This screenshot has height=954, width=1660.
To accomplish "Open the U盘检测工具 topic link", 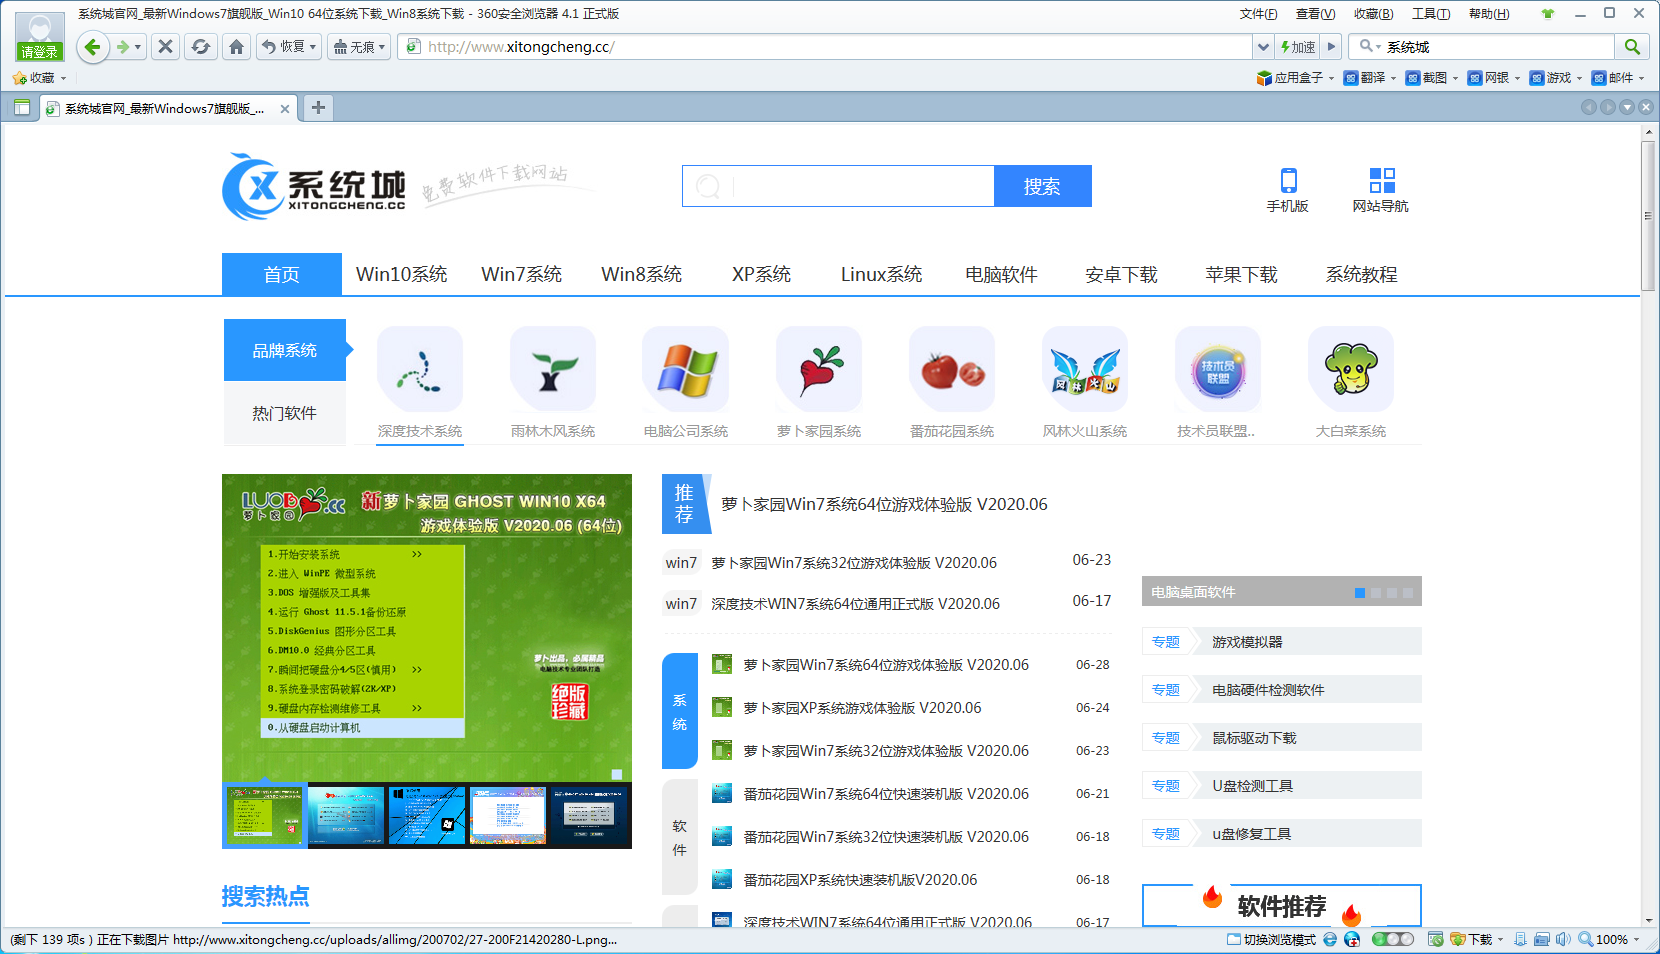I will [x=1252, y=786].
